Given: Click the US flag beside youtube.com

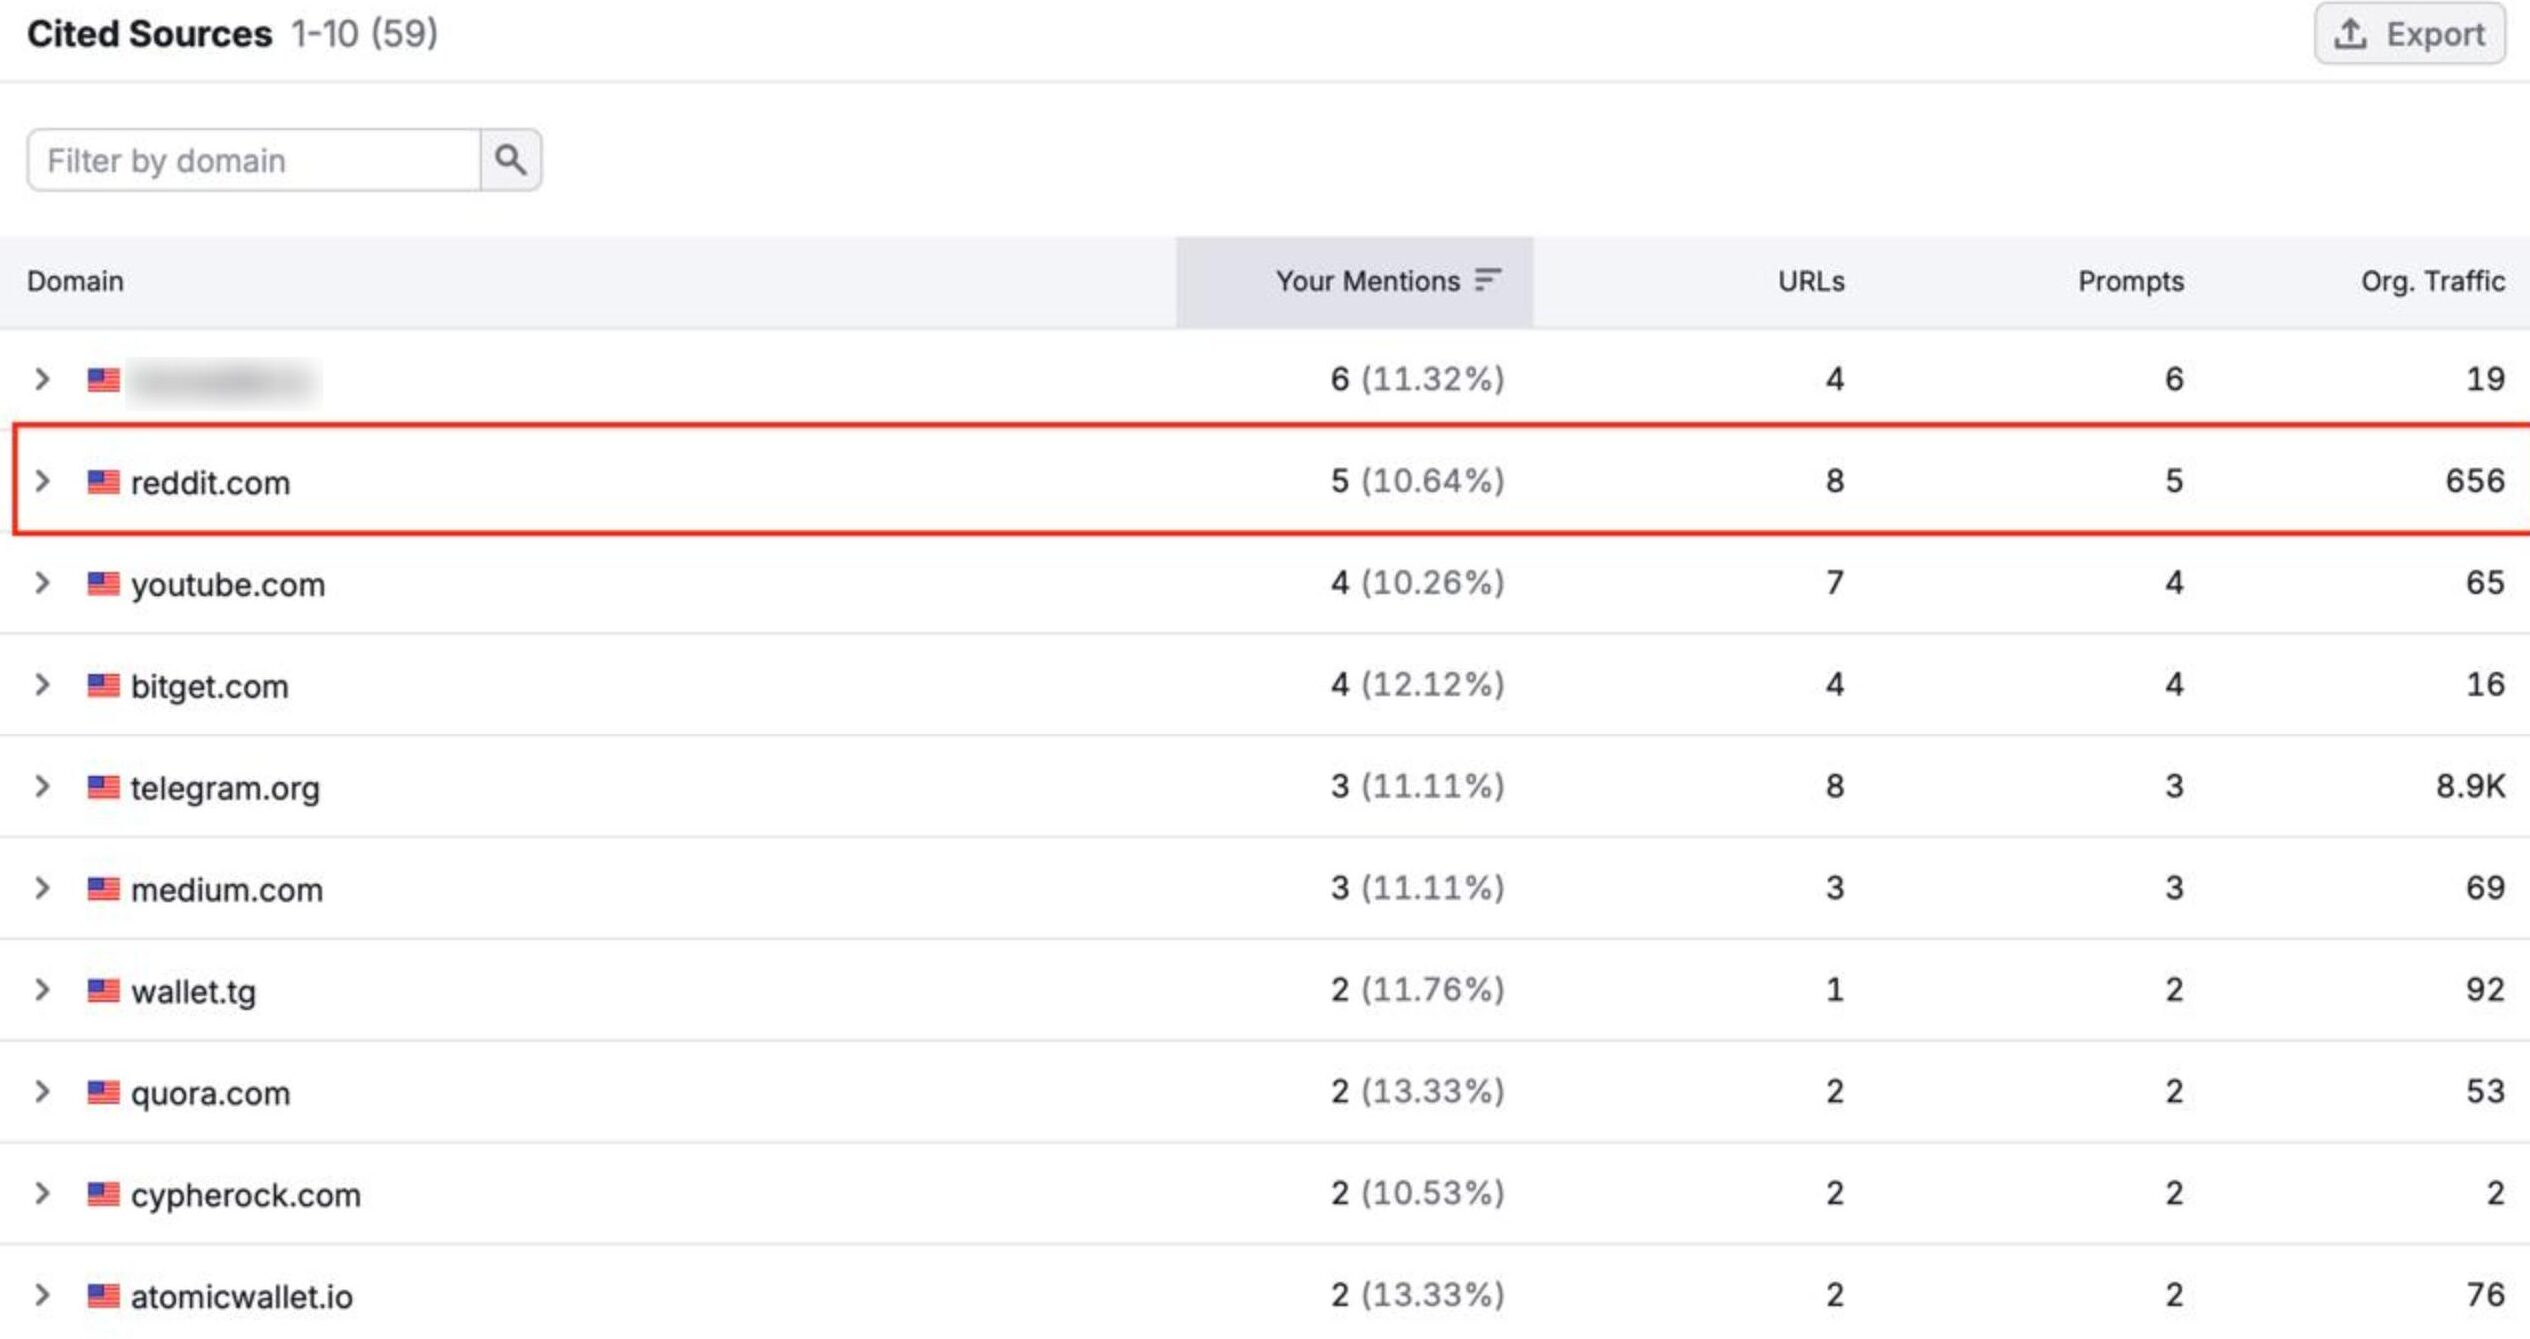Looking at the screenshot, I should coord(103,584).
